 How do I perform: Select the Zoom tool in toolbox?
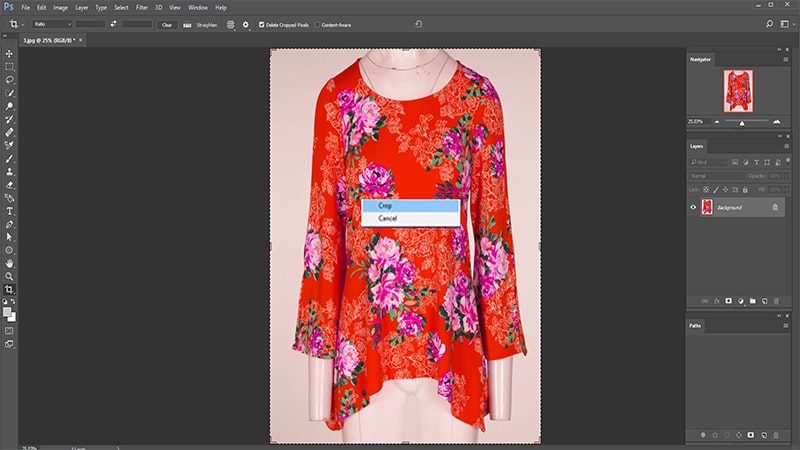(9, 277)
